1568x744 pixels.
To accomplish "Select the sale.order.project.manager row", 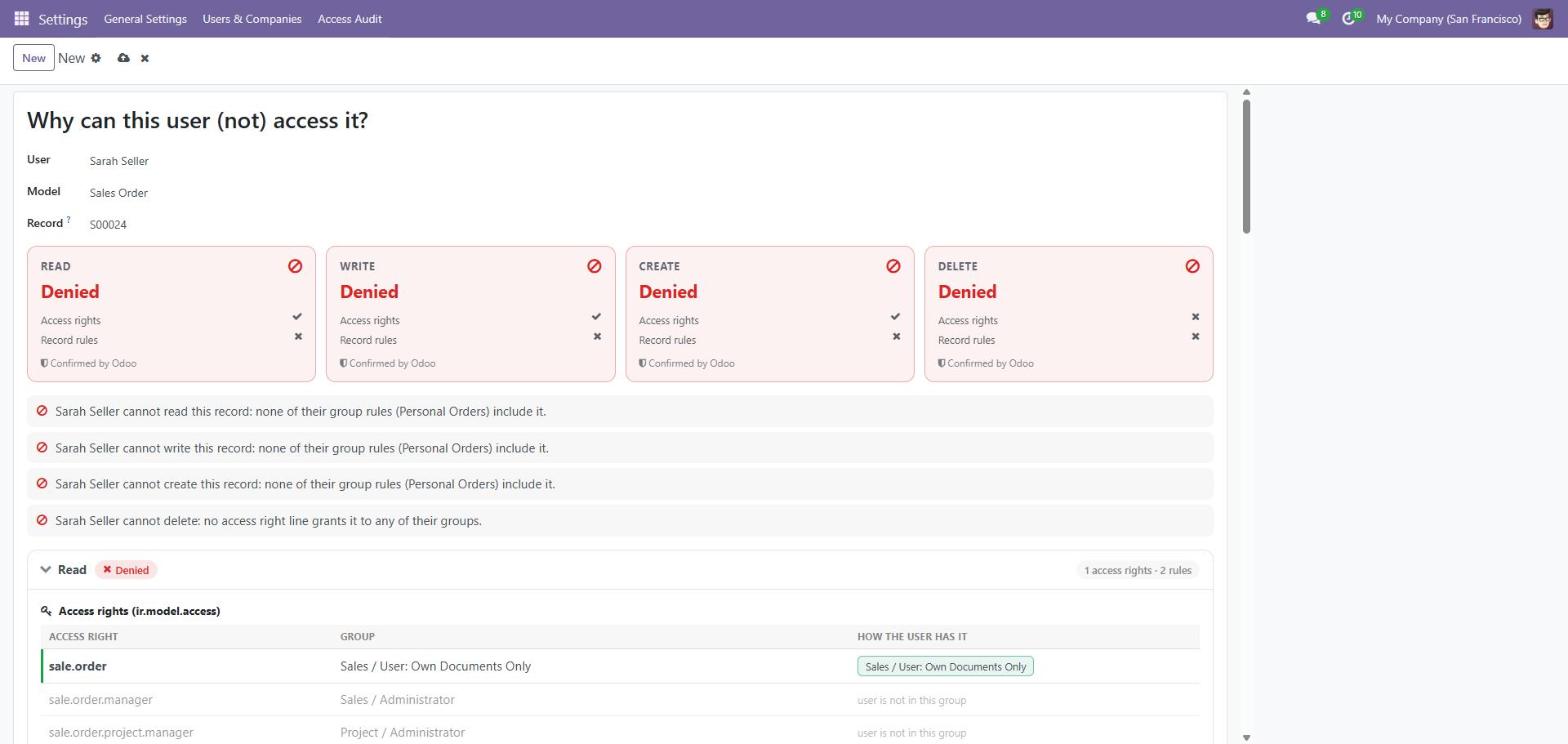I will (620, 733).
